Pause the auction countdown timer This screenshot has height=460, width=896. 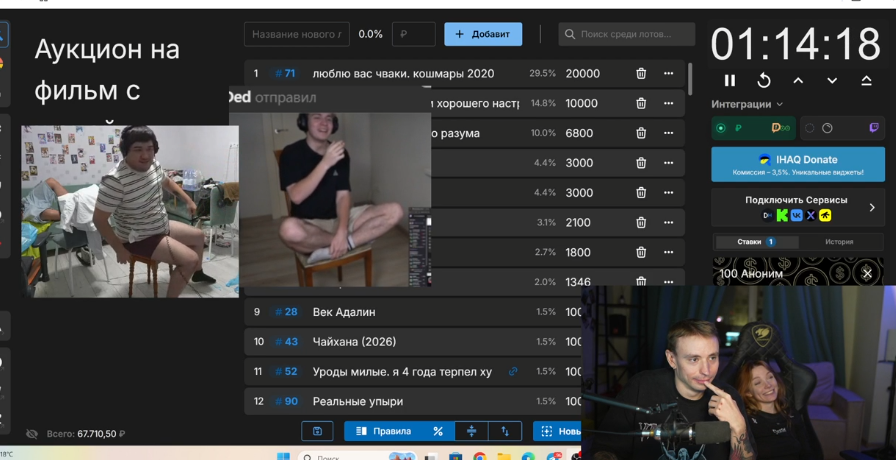[730, 81]
